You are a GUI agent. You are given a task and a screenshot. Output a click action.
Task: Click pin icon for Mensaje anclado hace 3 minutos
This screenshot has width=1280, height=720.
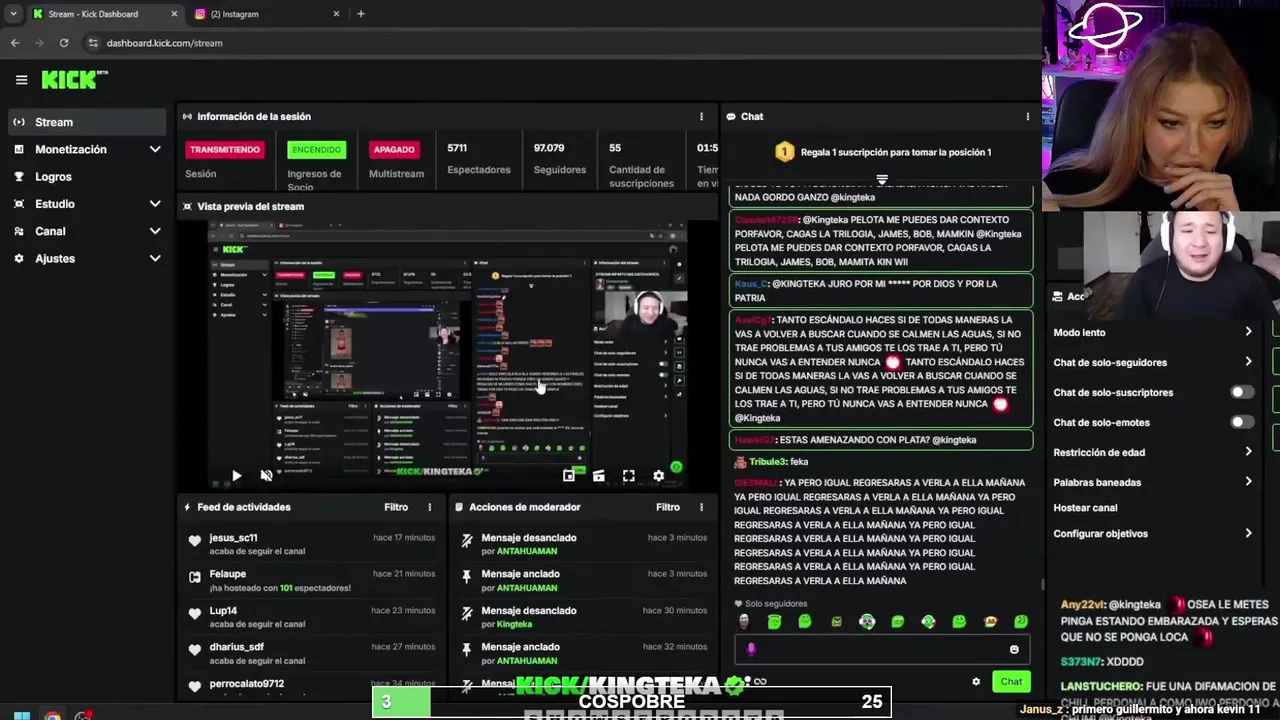pos(466,577)
